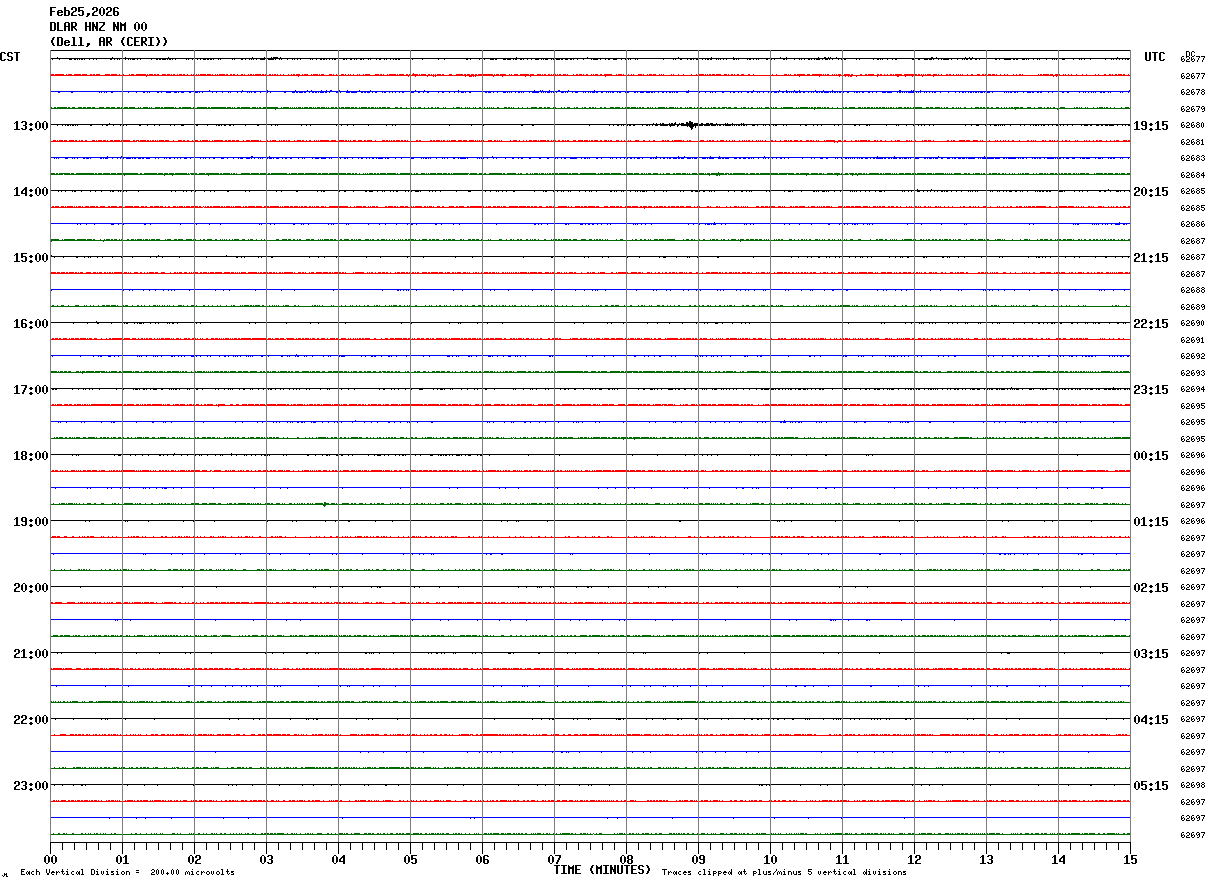Click minute 09 on the time axis

(699, 859)
